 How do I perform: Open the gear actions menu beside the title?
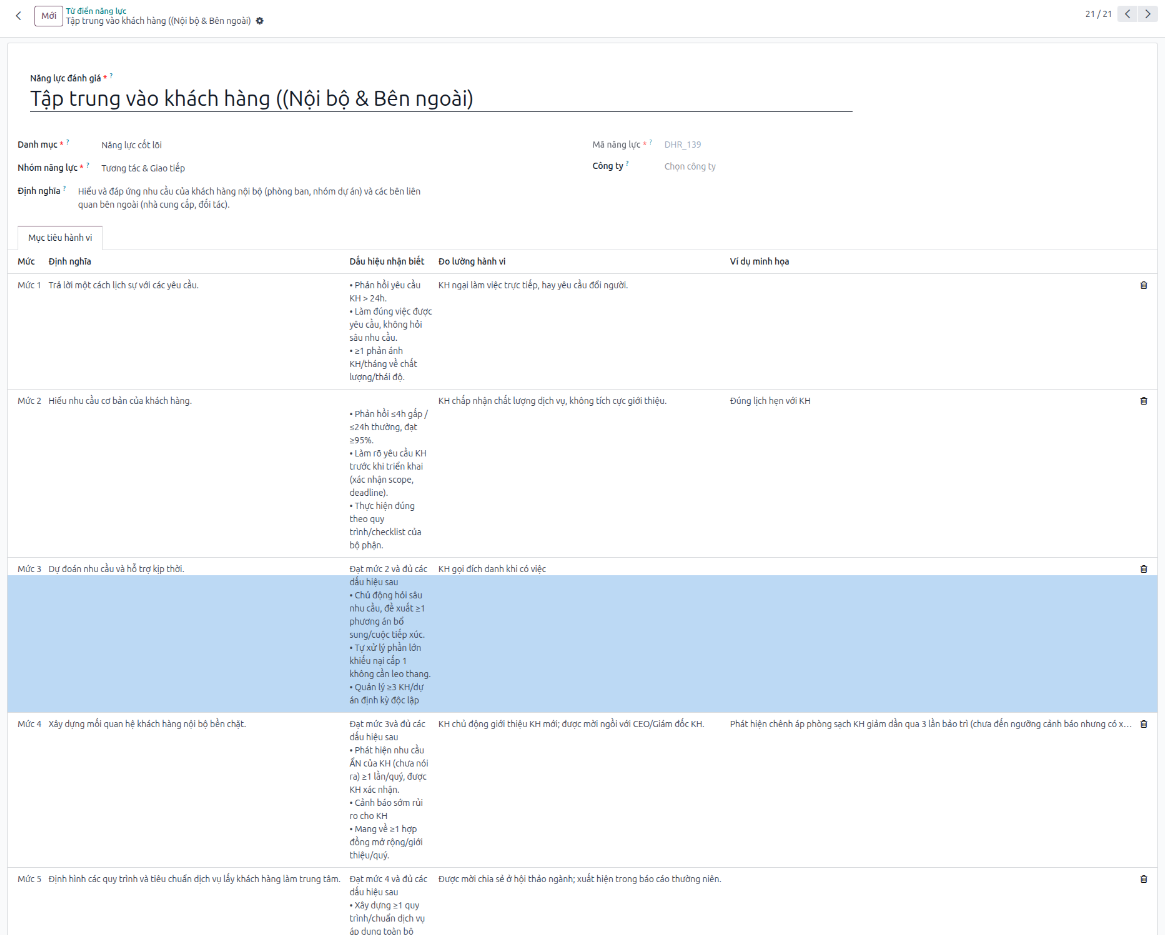coord(259,21)
